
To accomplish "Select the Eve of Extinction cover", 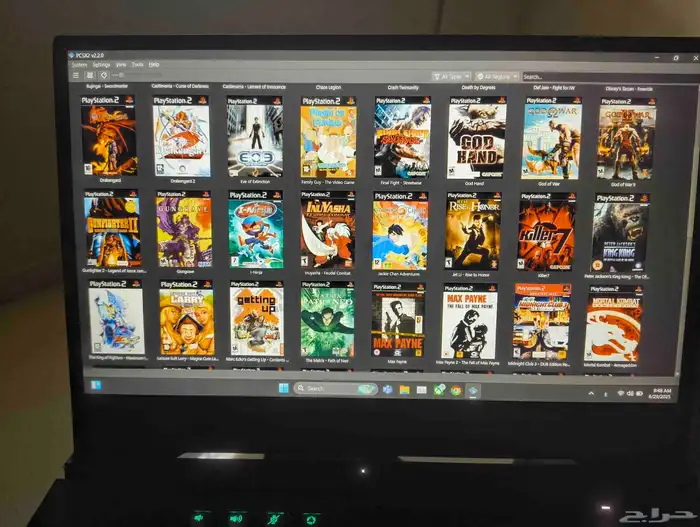I will (x=255, y=137).
